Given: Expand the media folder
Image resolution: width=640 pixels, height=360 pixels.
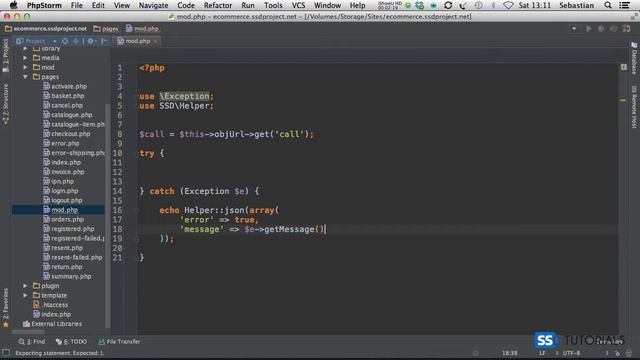Looking at the screenshot, I should tap(25, 58).
